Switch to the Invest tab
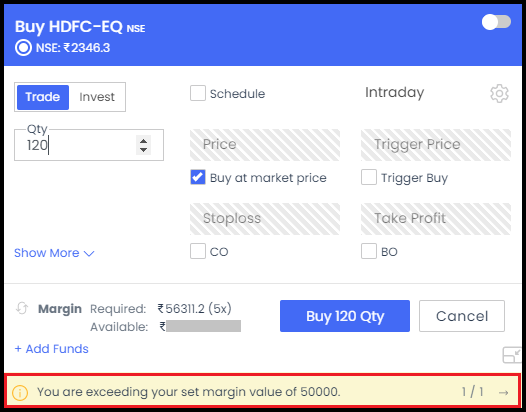Viewport: 526px width, 412px height. pos(97,97)
